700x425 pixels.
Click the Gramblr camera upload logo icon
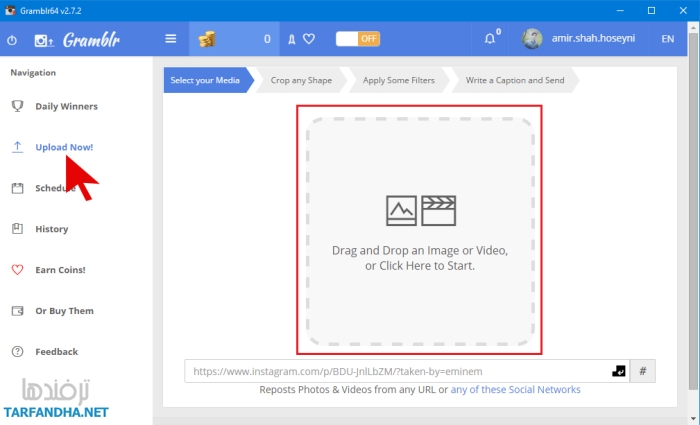pos(44,41)
